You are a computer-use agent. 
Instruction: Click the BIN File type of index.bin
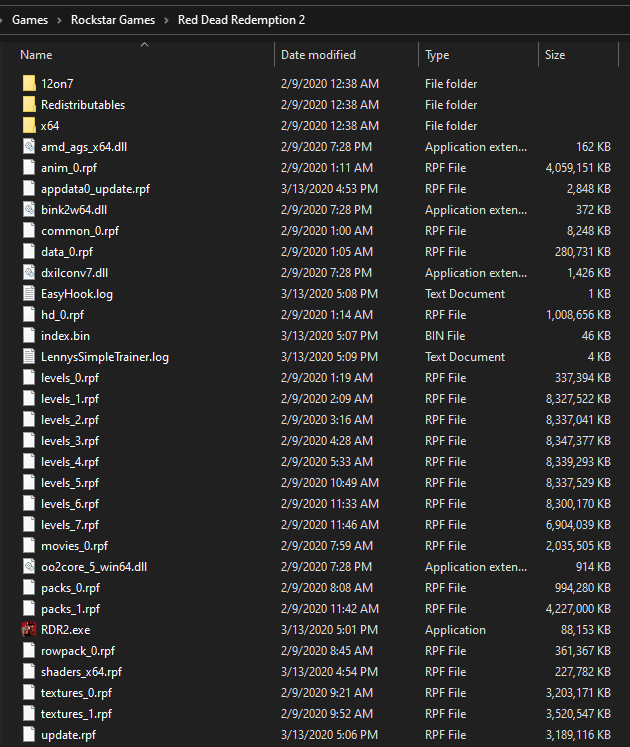pos(445,335)
